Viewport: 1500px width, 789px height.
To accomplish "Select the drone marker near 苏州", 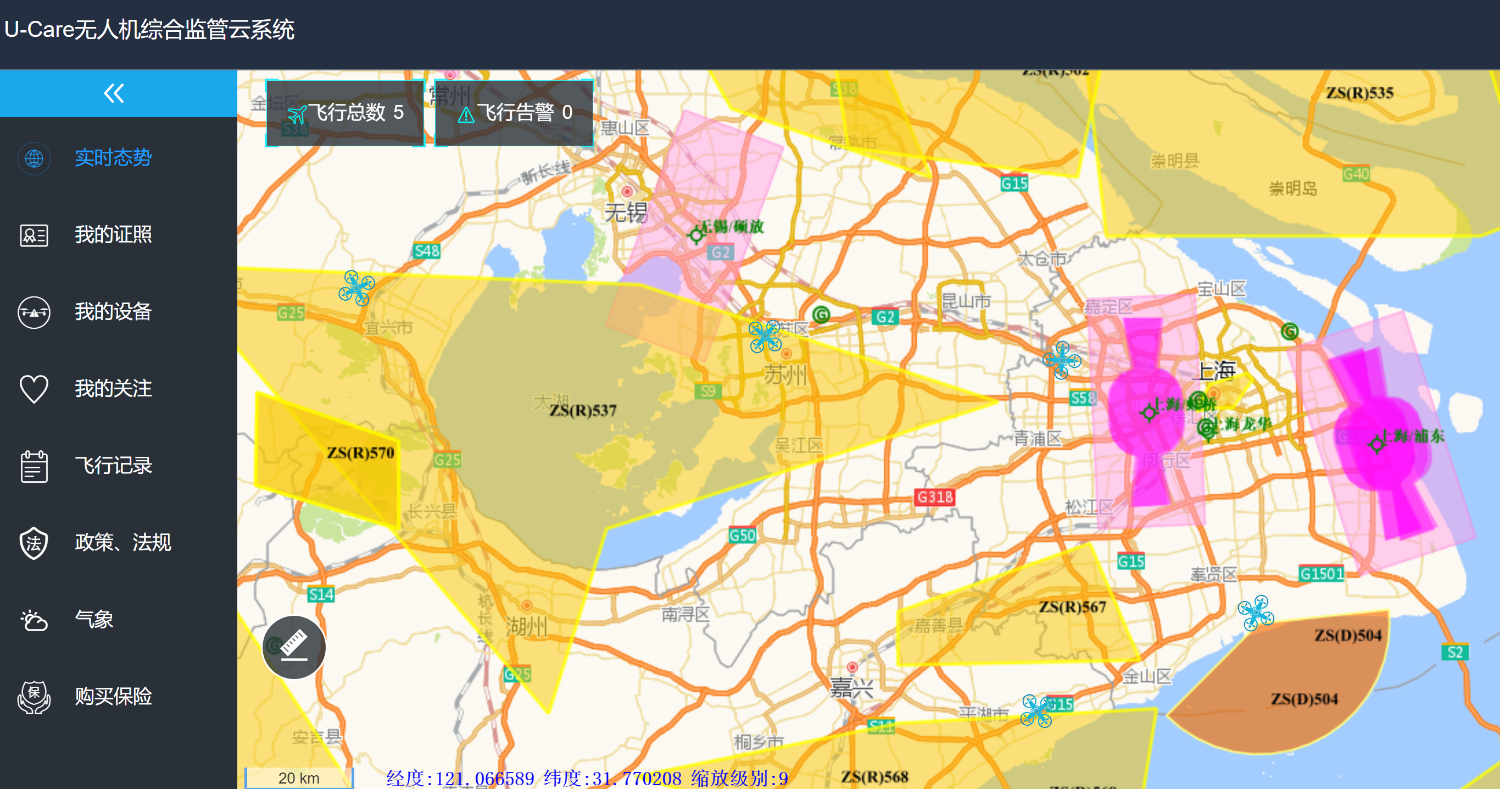I will coord(765,336).
